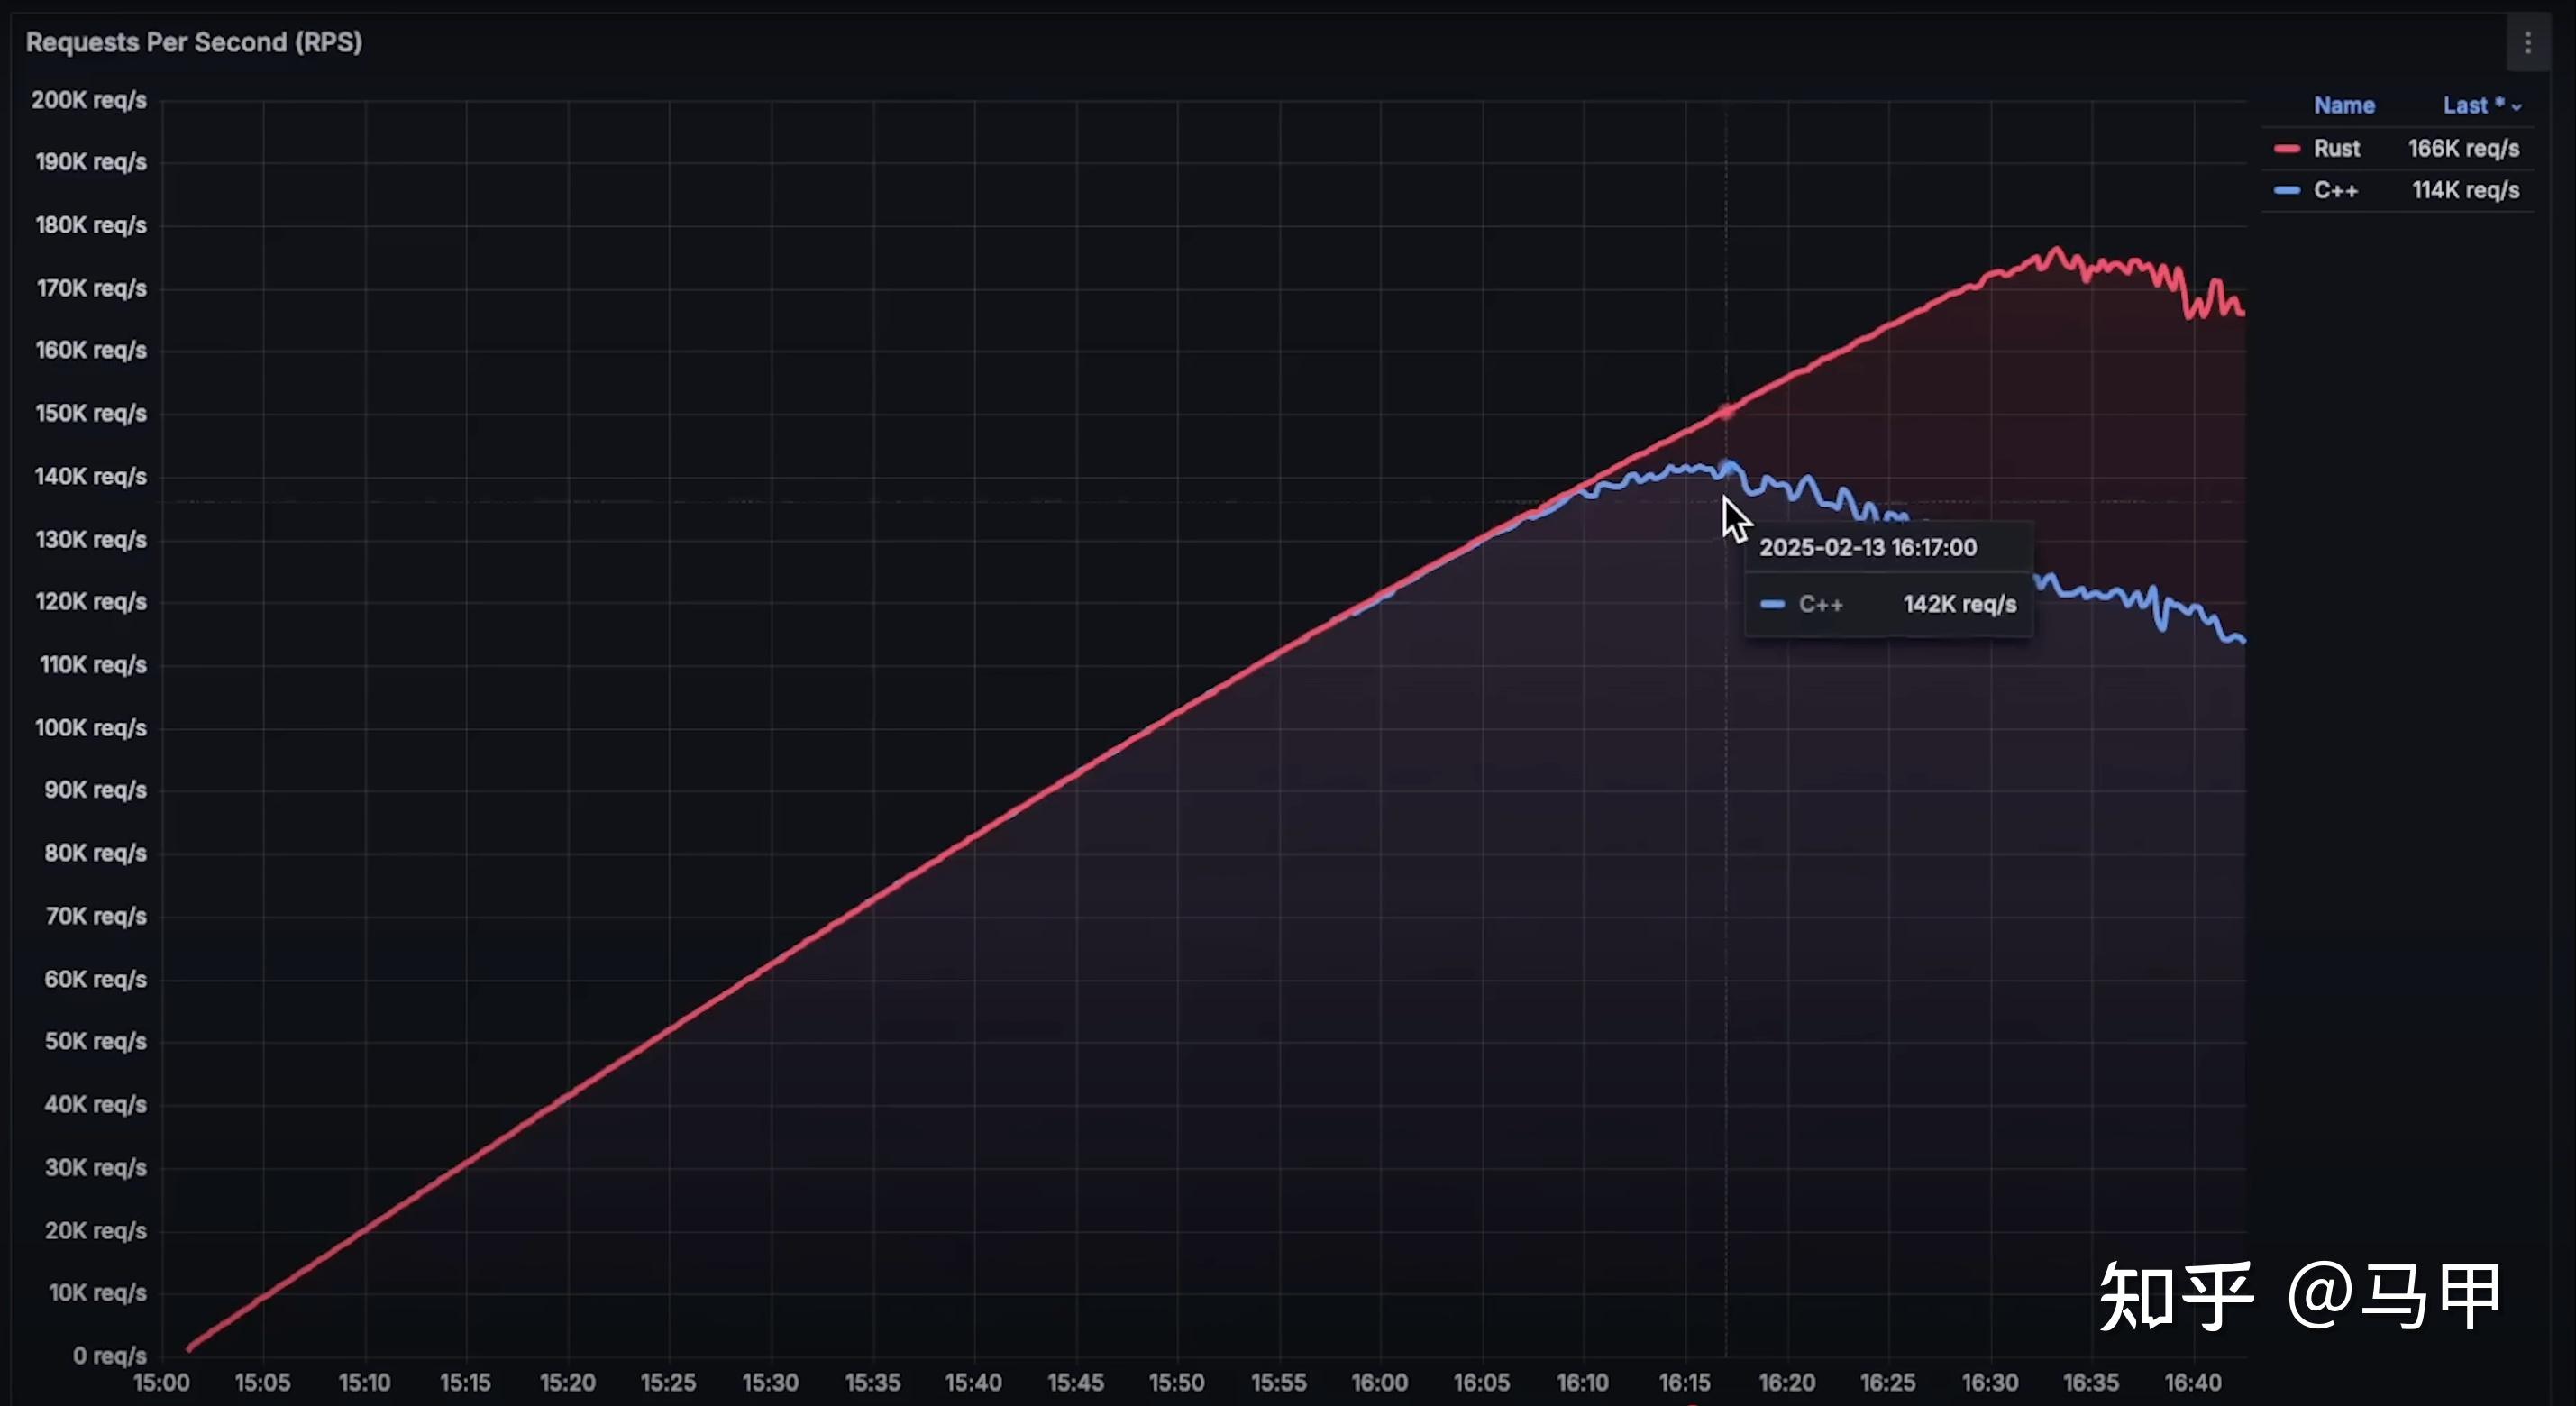Click the 16:00 label on the time axis
2576x1406 pixels.
tap(1379, 1383)
